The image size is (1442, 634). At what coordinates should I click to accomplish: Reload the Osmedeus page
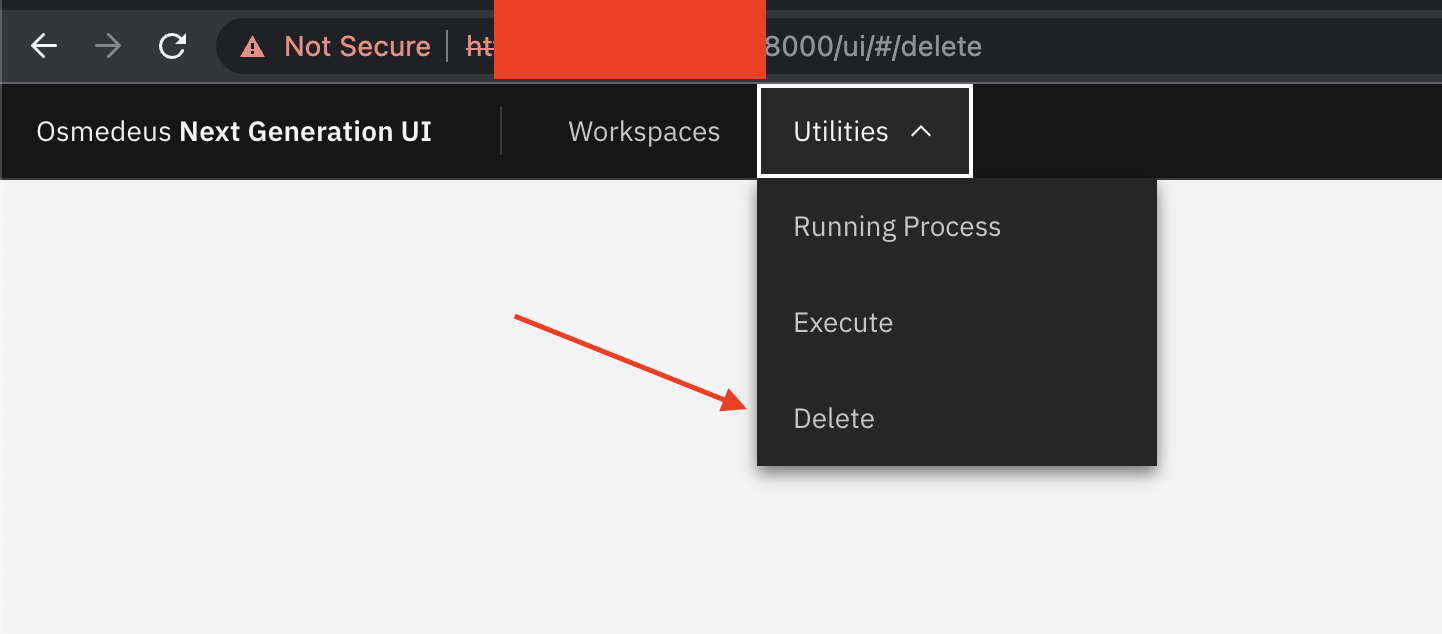171,45
